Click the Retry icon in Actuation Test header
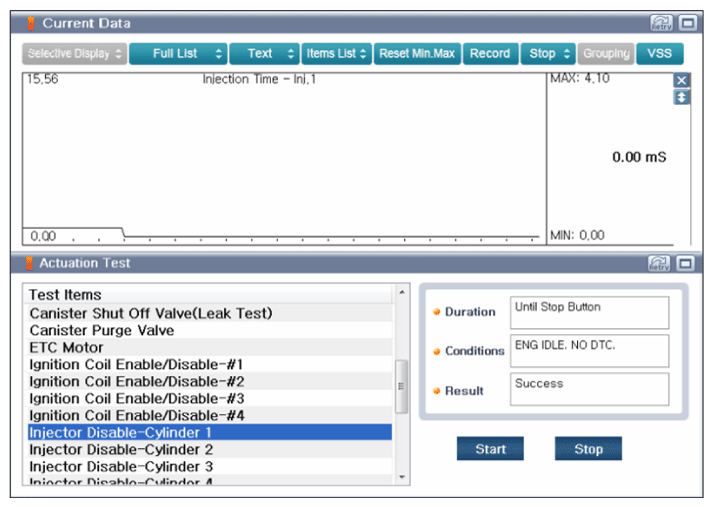713x507 pixels. tap(659, 264)
